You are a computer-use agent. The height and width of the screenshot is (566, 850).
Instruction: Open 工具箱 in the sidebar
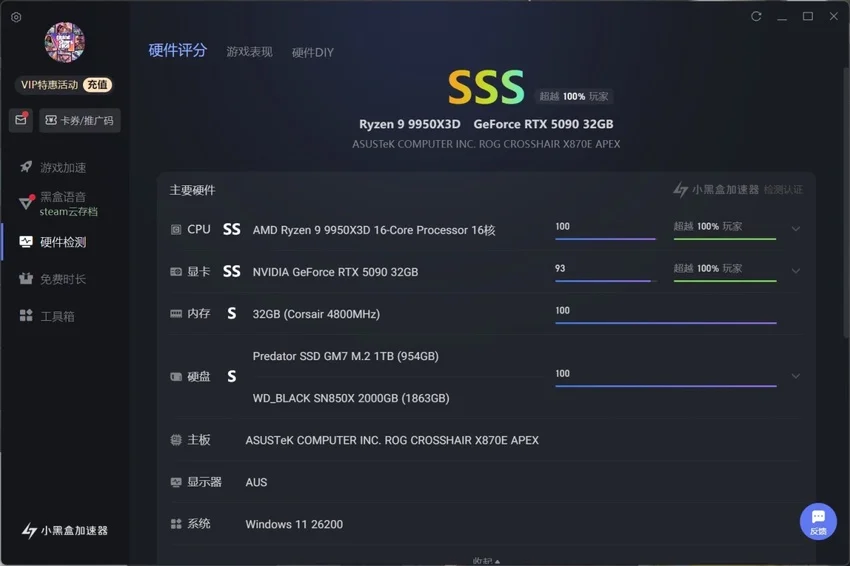click(57, 316)
